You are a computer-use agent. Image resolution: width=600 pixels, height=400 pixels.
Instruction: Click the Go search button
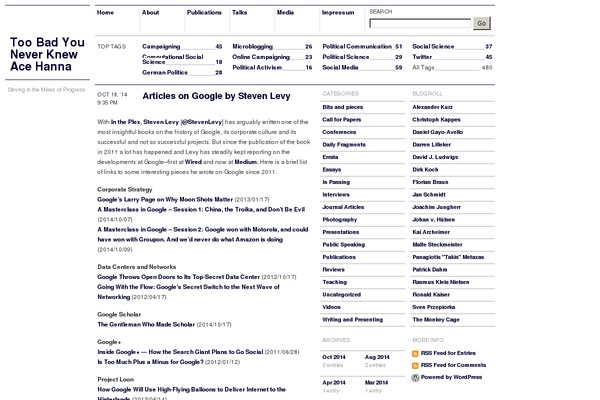tap(482, 23)
